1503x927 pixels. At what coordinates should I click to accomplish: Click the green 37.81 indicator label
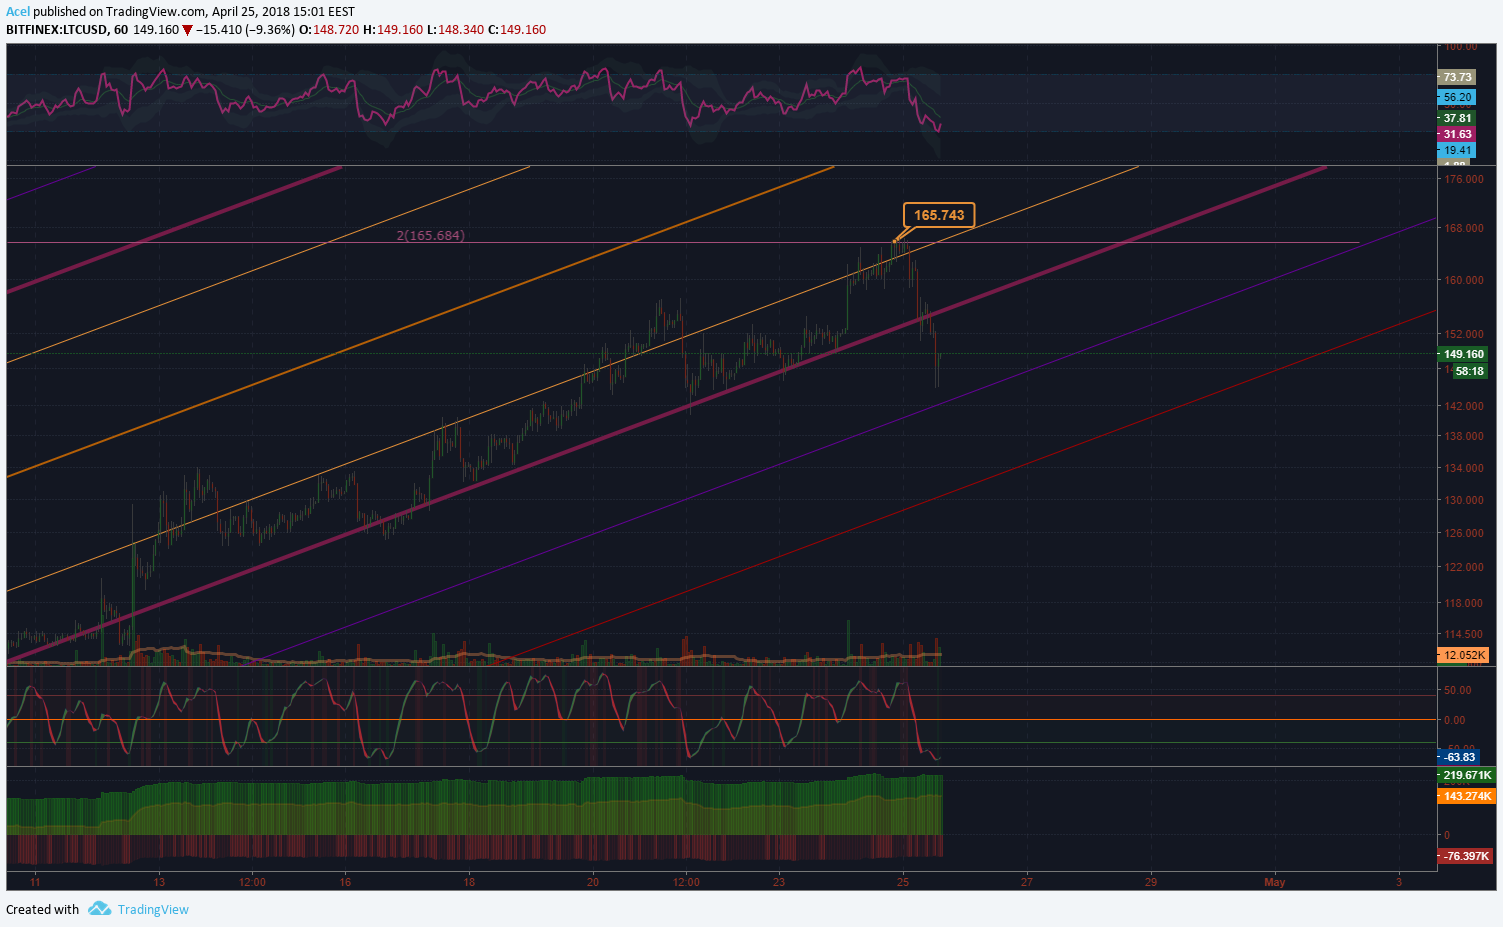tap(1457, 118)
